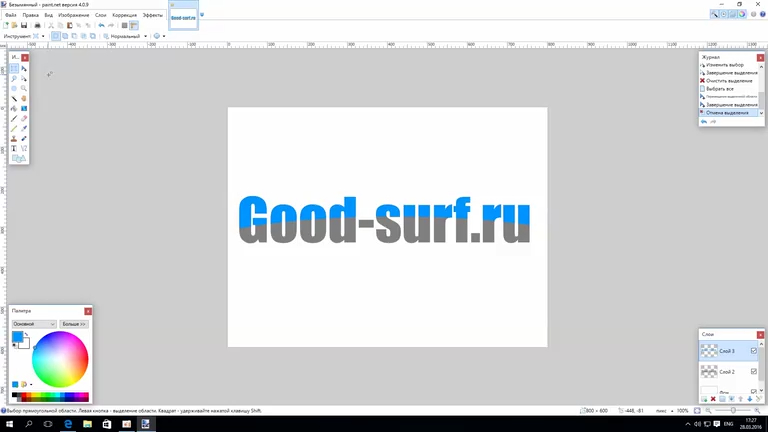
Task: Select the Gradient tool
Action: (x=24, y=108)
